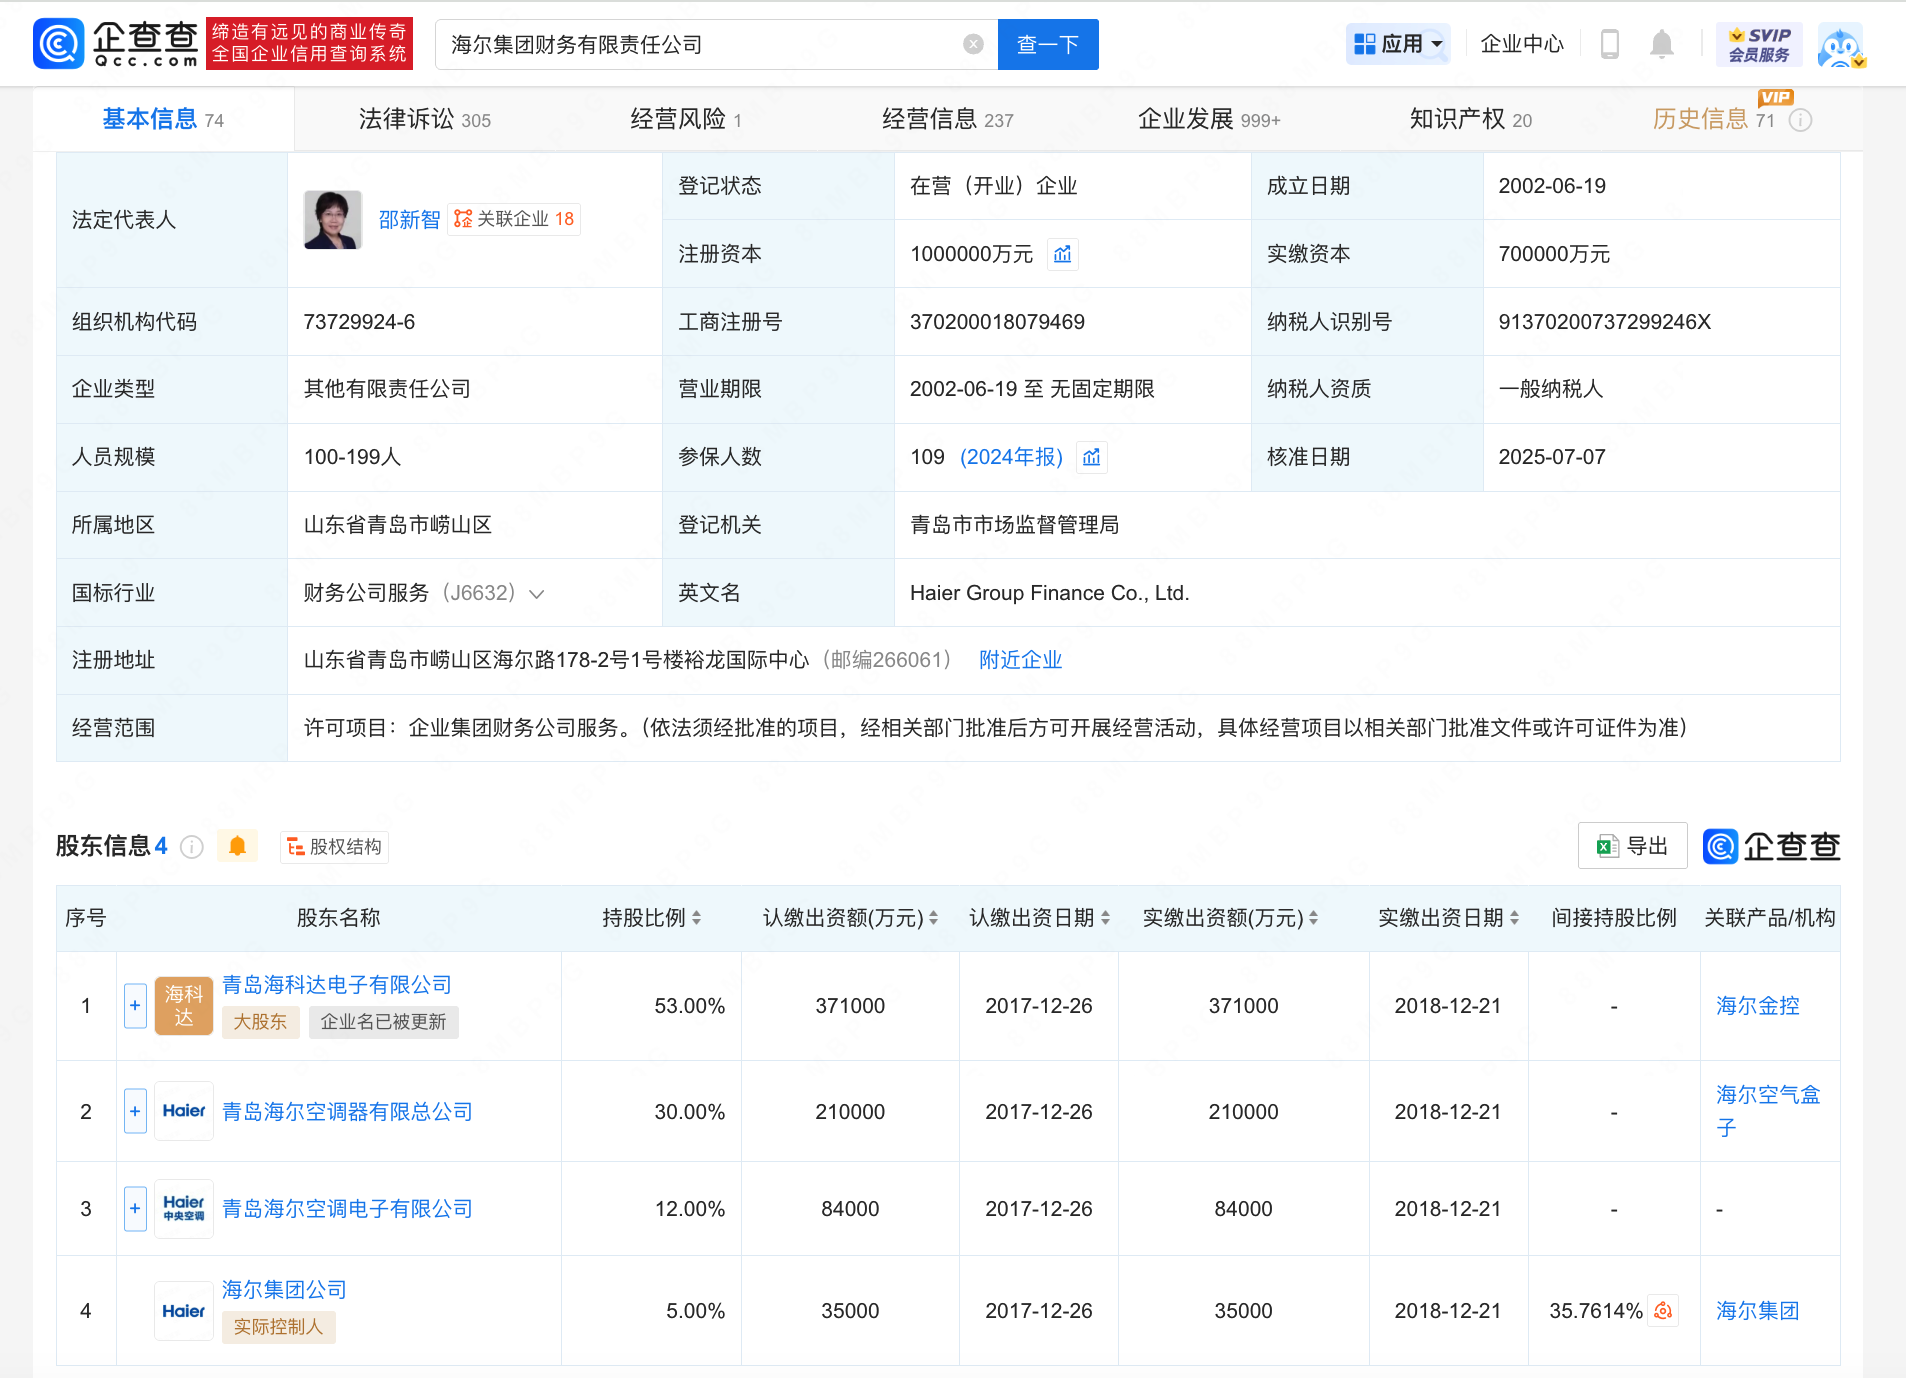Open Haier logo for 青岛海尔空调器有限总公司
The height and width of the screenshot is (1378, 1906).
[184, 1111]
